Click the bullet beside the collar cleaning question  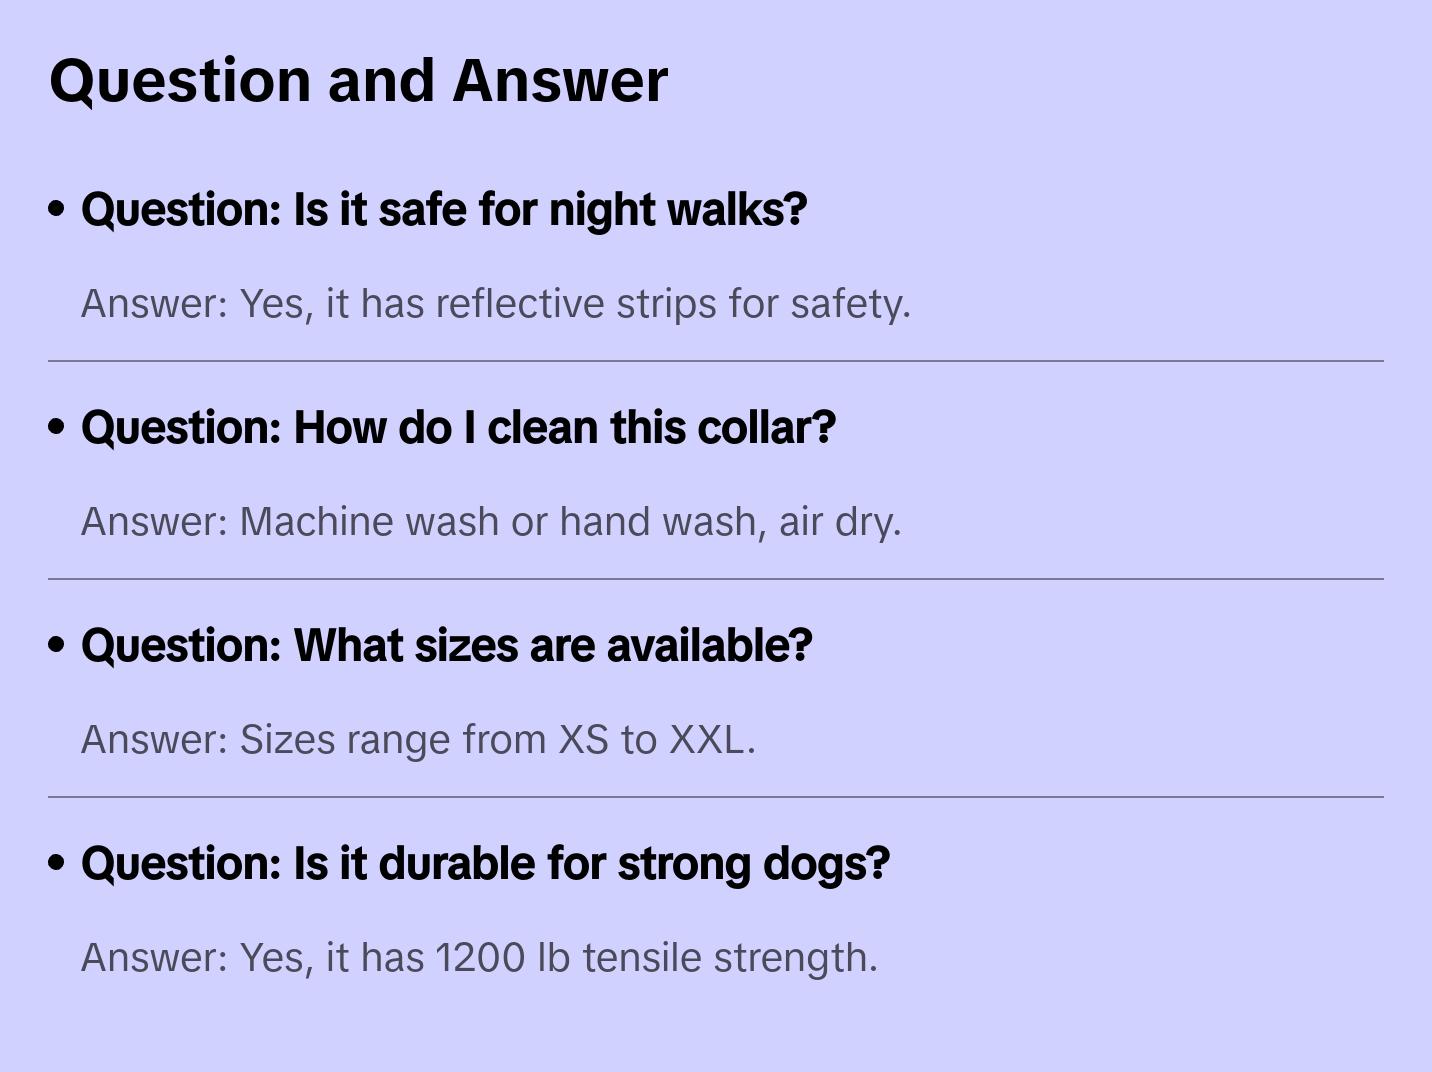coord(57,427)
